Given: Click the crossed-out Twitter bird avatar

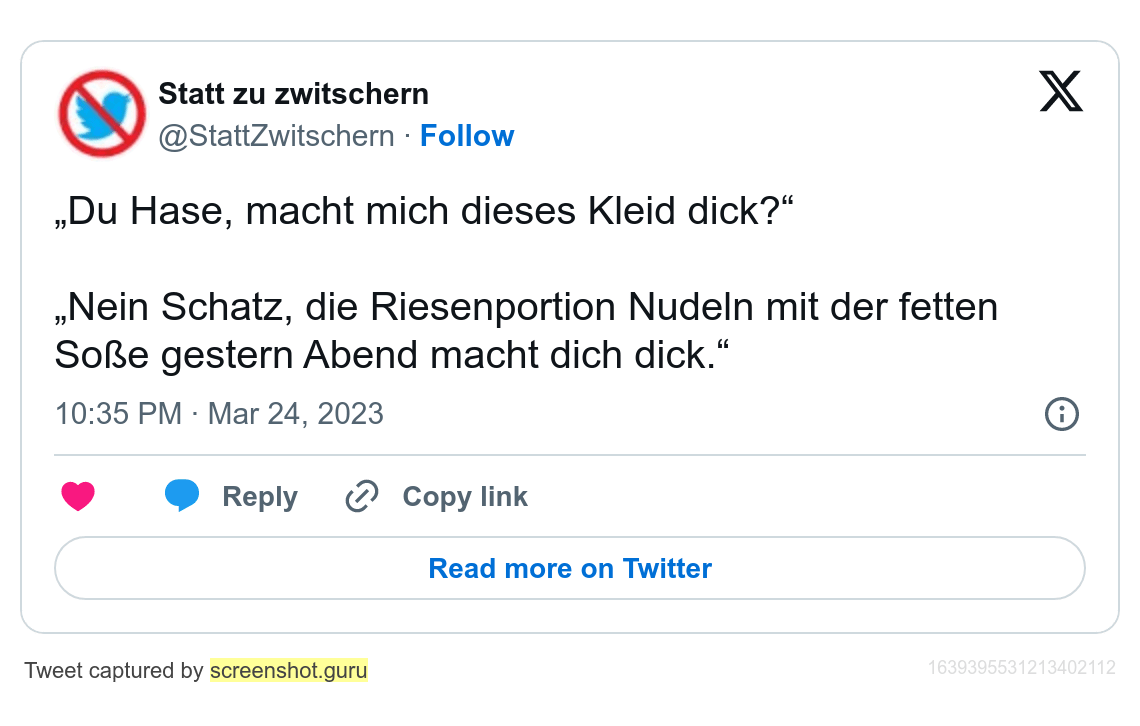Looking at the screenshot, I should point(103,113).
